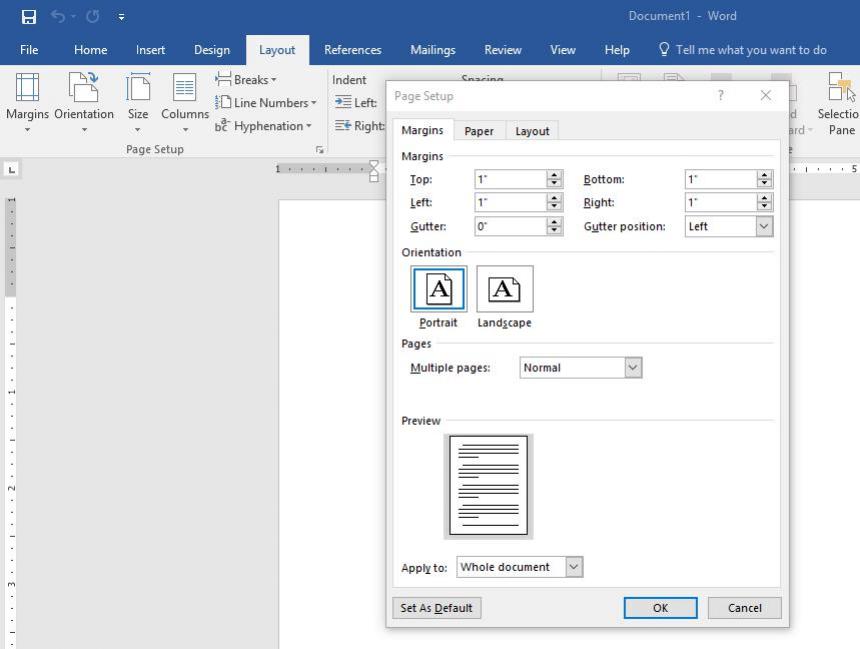The image size is (860, 649).
Task: Click the Bottom margin input field
Action: [721, 179]
